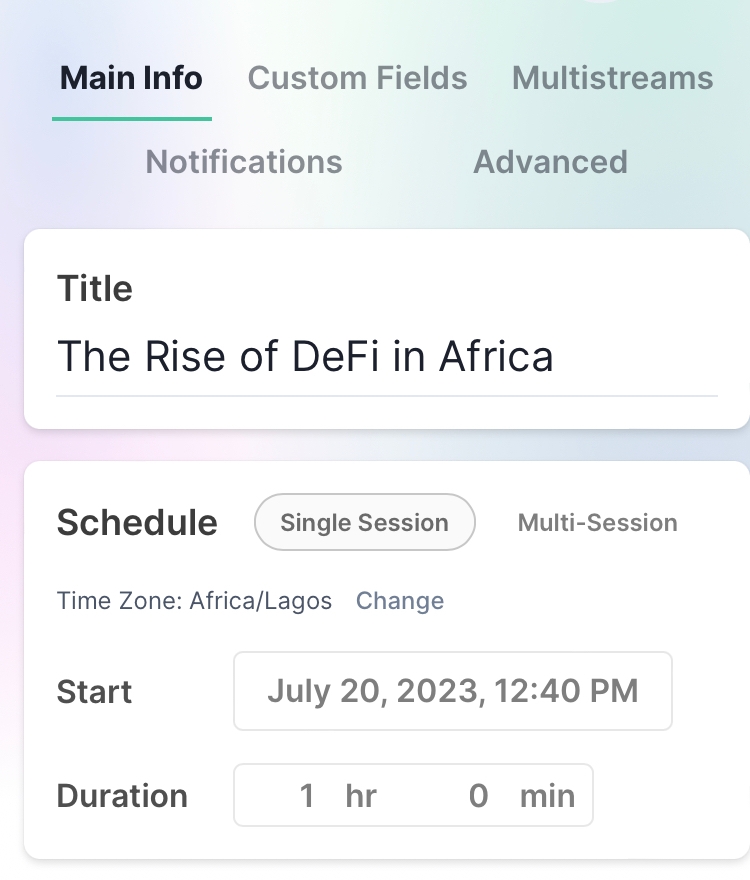Click the green underline beneath Main Info
The height and width of the screenshot is (880, 750).
coord(131,119)
